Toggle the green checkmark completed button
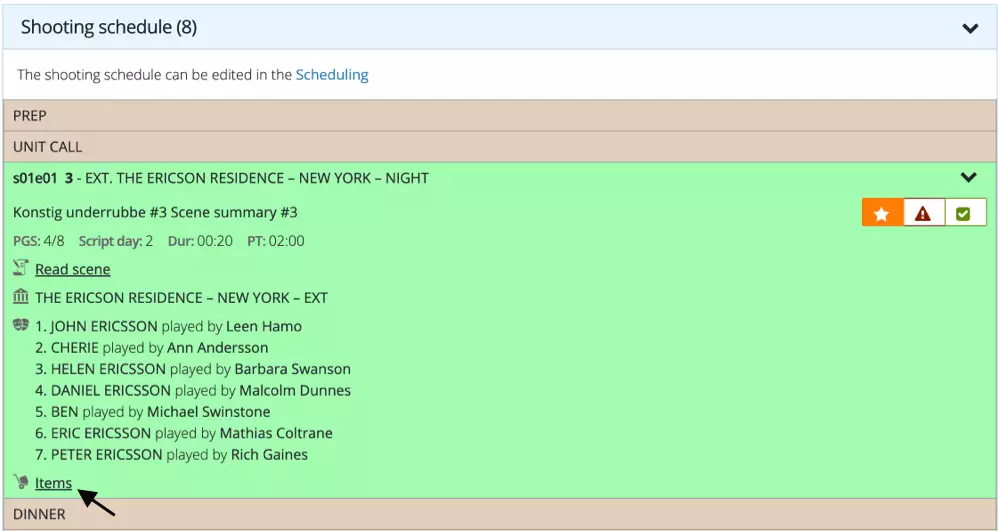998x531 pixels. [x=965, y=213]
